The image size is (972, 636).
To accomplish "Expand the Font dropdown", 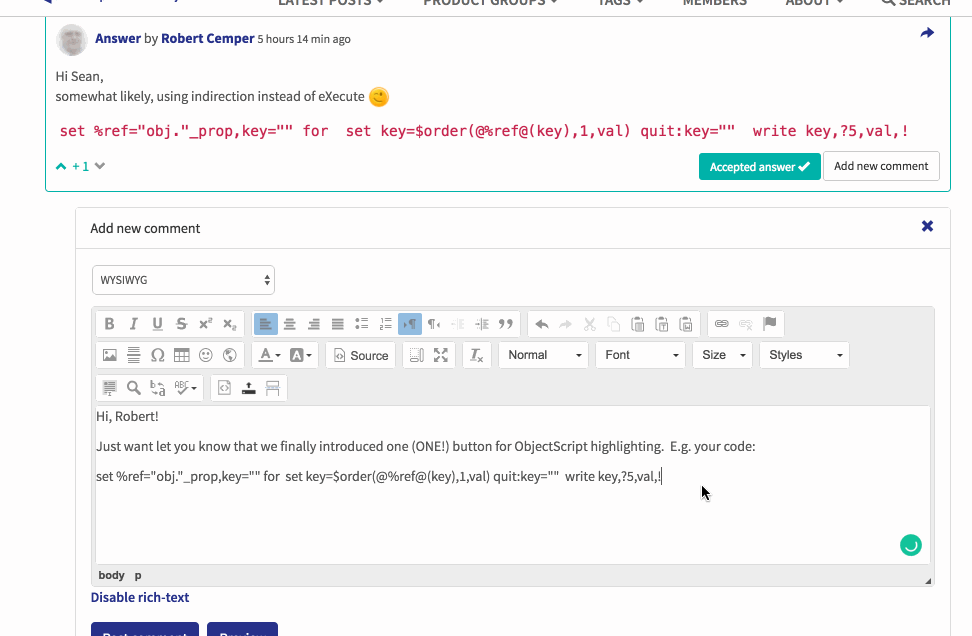I will click(641, 355).
